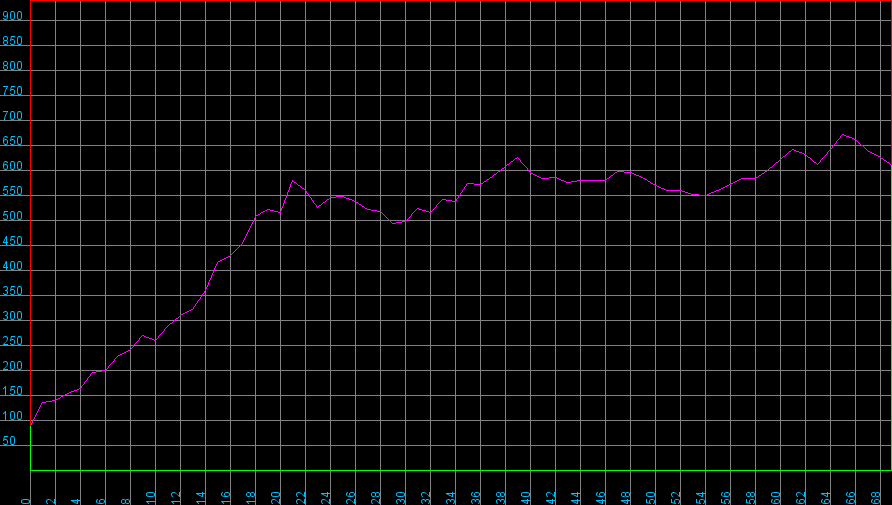Viewport: 892px width, 505px height.
Task: Click the magenta curve's starting point at zero
Action: pyautogui.click(x=31, y=425)
